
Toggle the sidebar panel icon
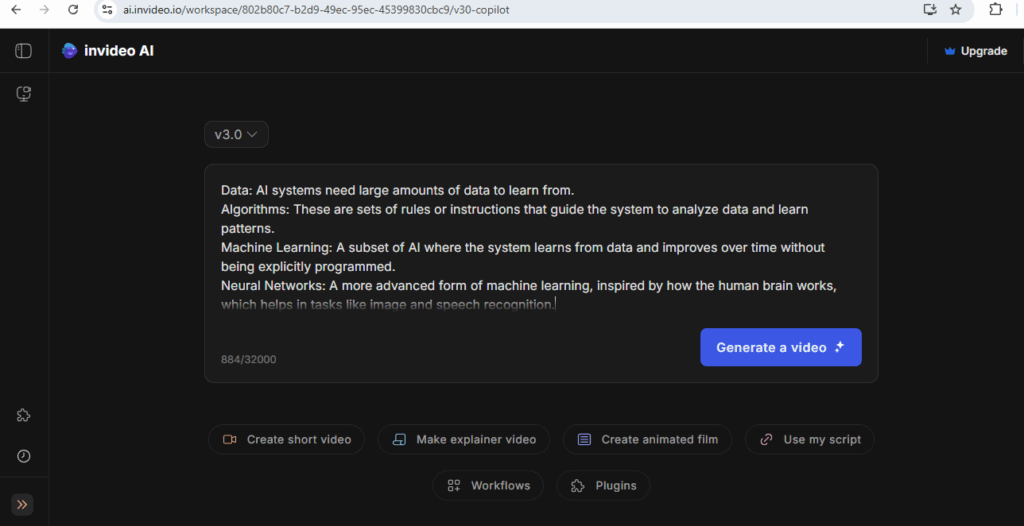coord(24,51)
